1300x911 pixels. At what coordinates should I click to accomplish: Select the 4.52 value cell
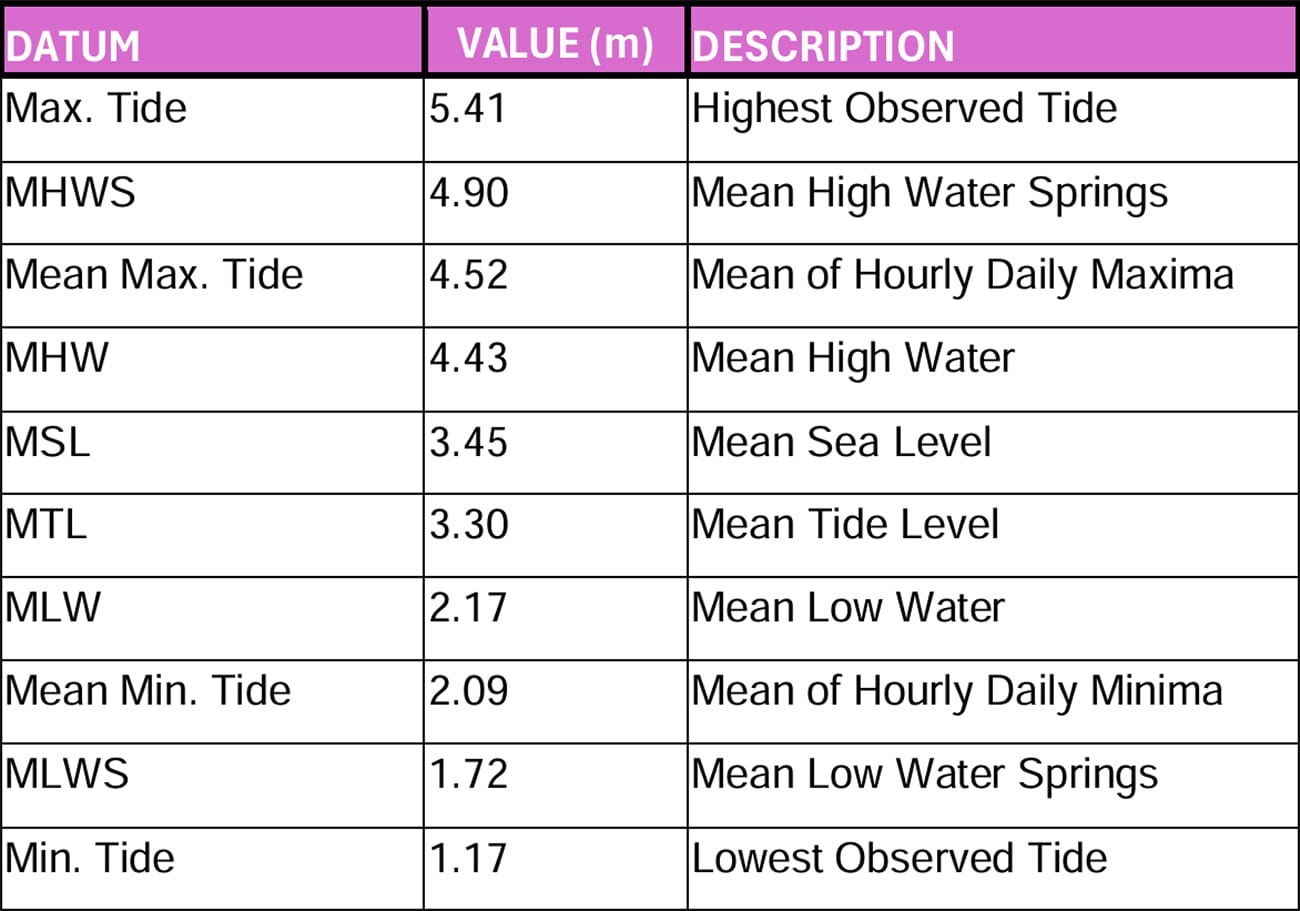click(x=468, y=275)
